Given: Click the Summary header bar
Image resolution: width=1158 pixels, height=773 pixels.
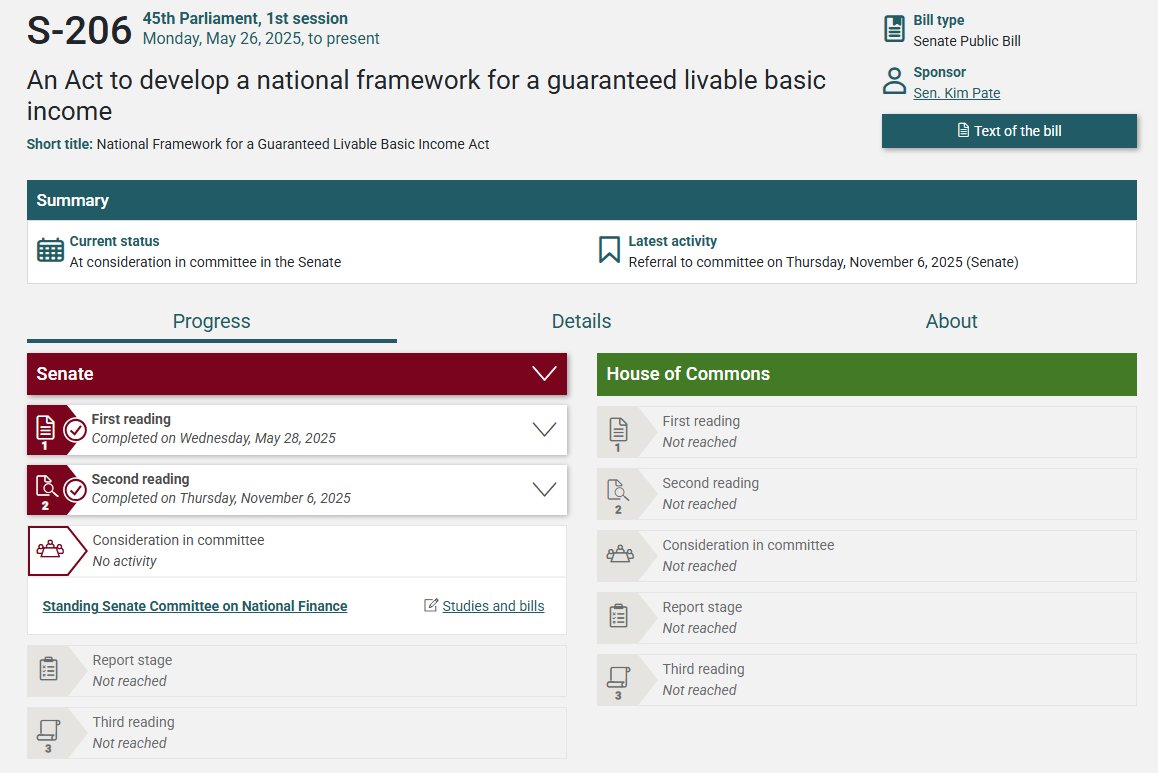Looking at the screenshot, I should [581, 200].
